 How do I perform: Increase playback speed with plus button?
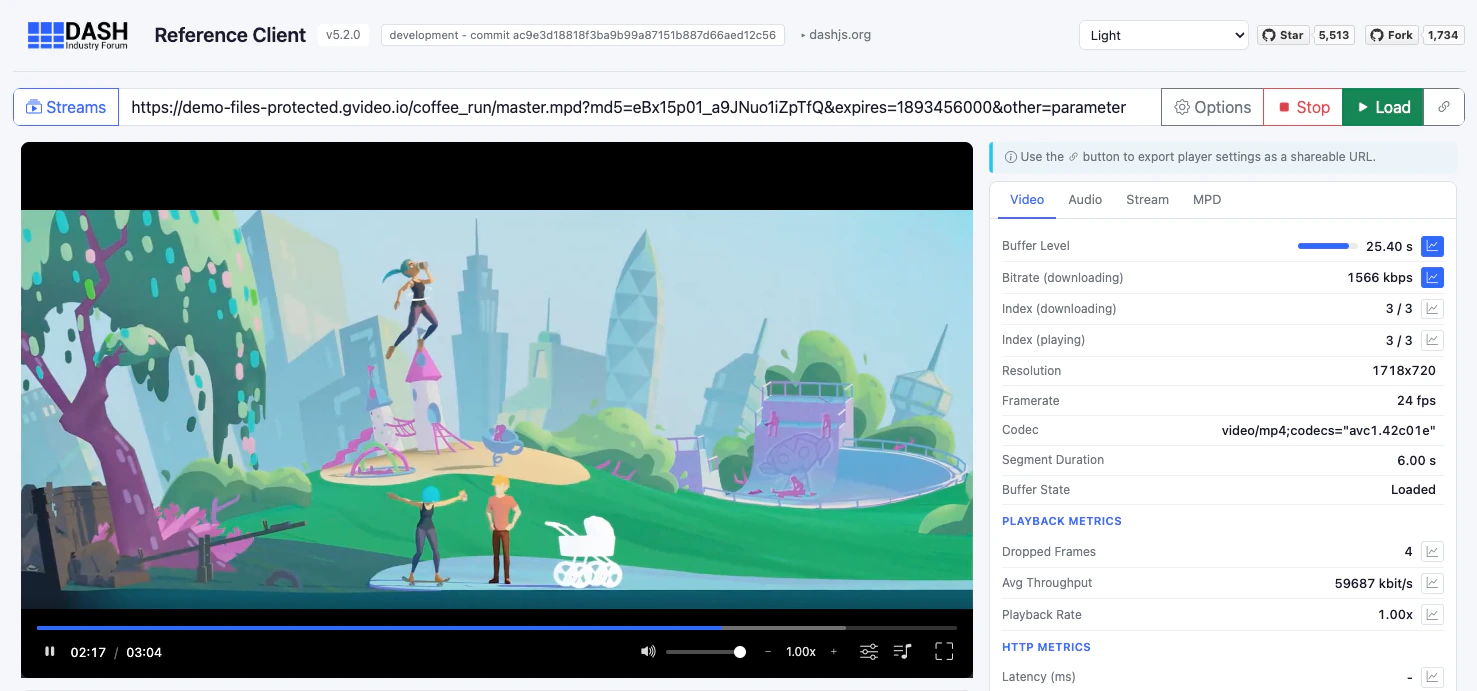coord(833,652)
